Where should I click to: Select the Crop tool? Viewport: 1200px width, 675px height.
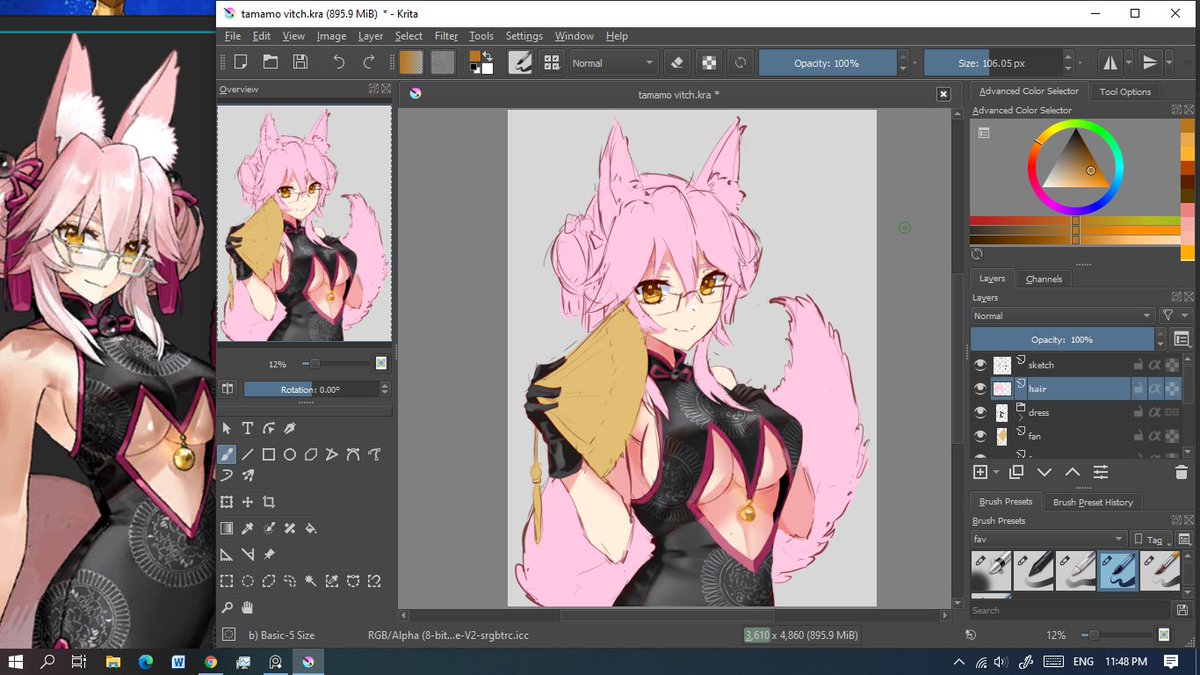[x=269, y=502]
